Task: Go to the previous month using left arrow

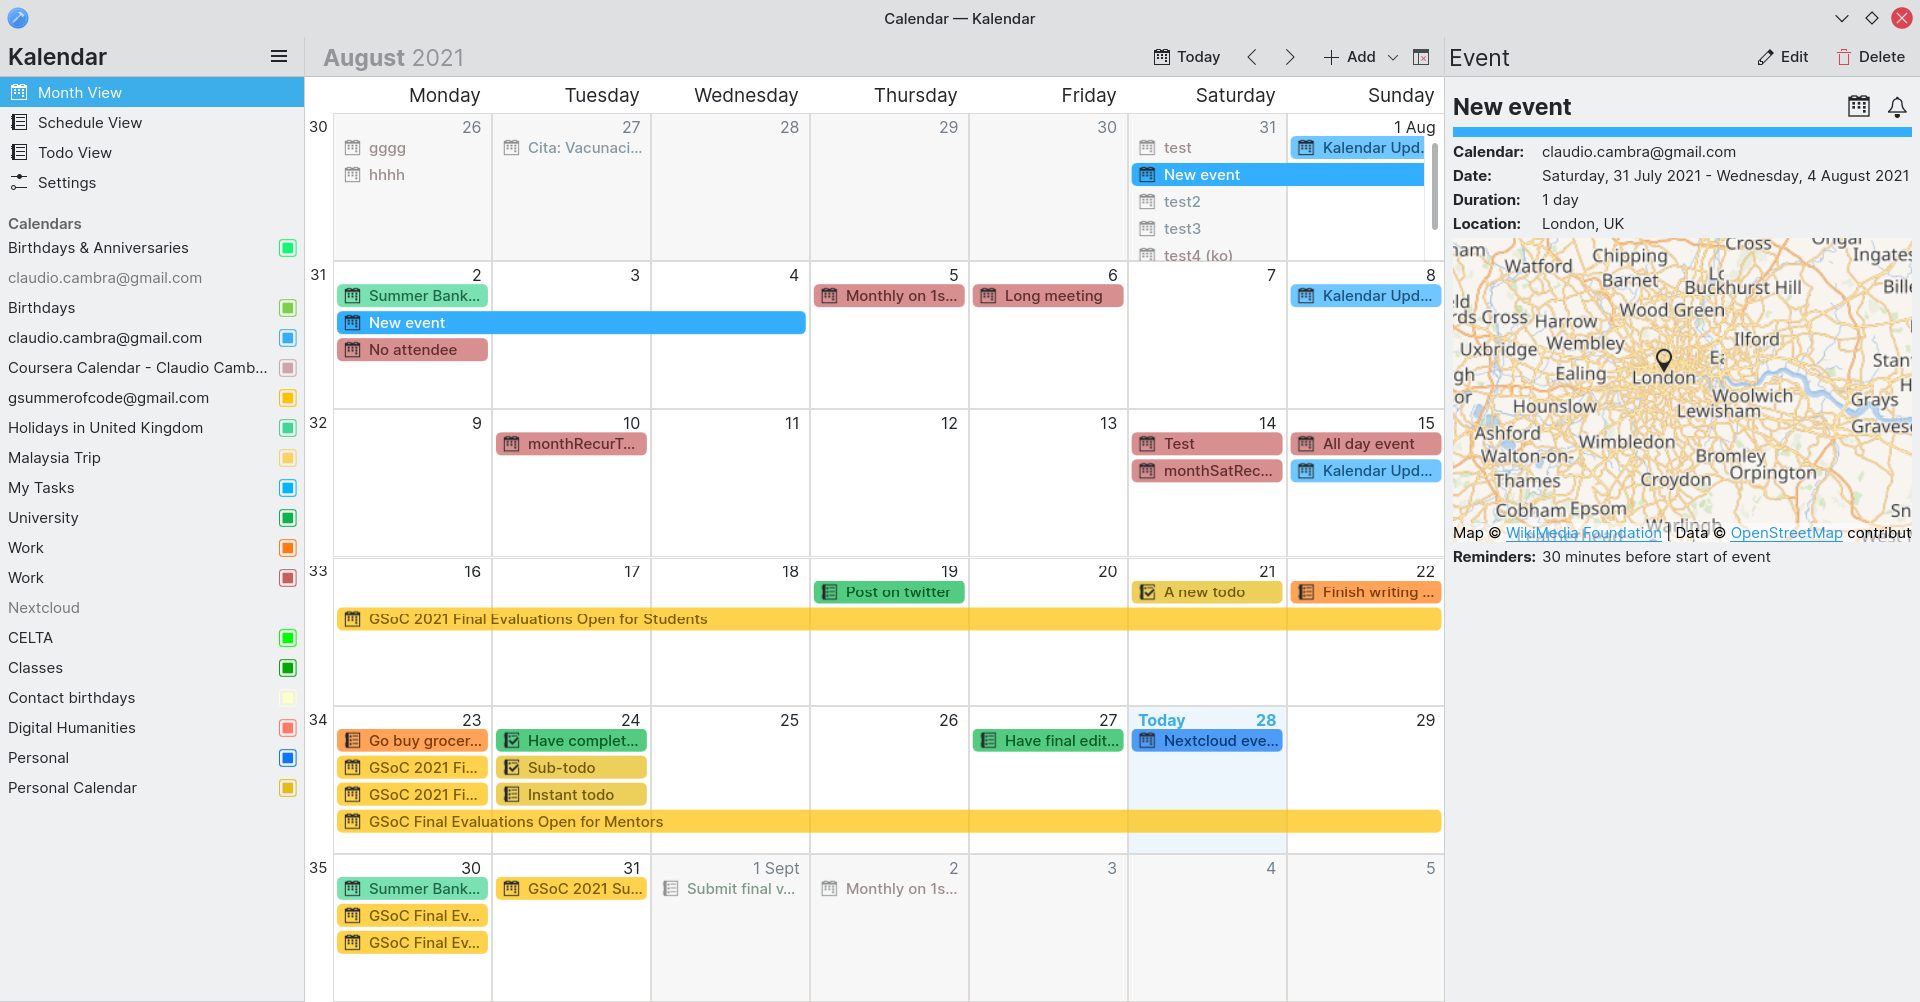Action: click(x=1252, y=57)
